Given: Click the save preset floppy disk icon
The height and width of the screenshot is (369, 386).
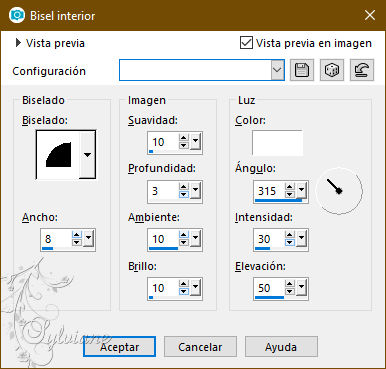Looking at the screenshot, I should (302, 70).
